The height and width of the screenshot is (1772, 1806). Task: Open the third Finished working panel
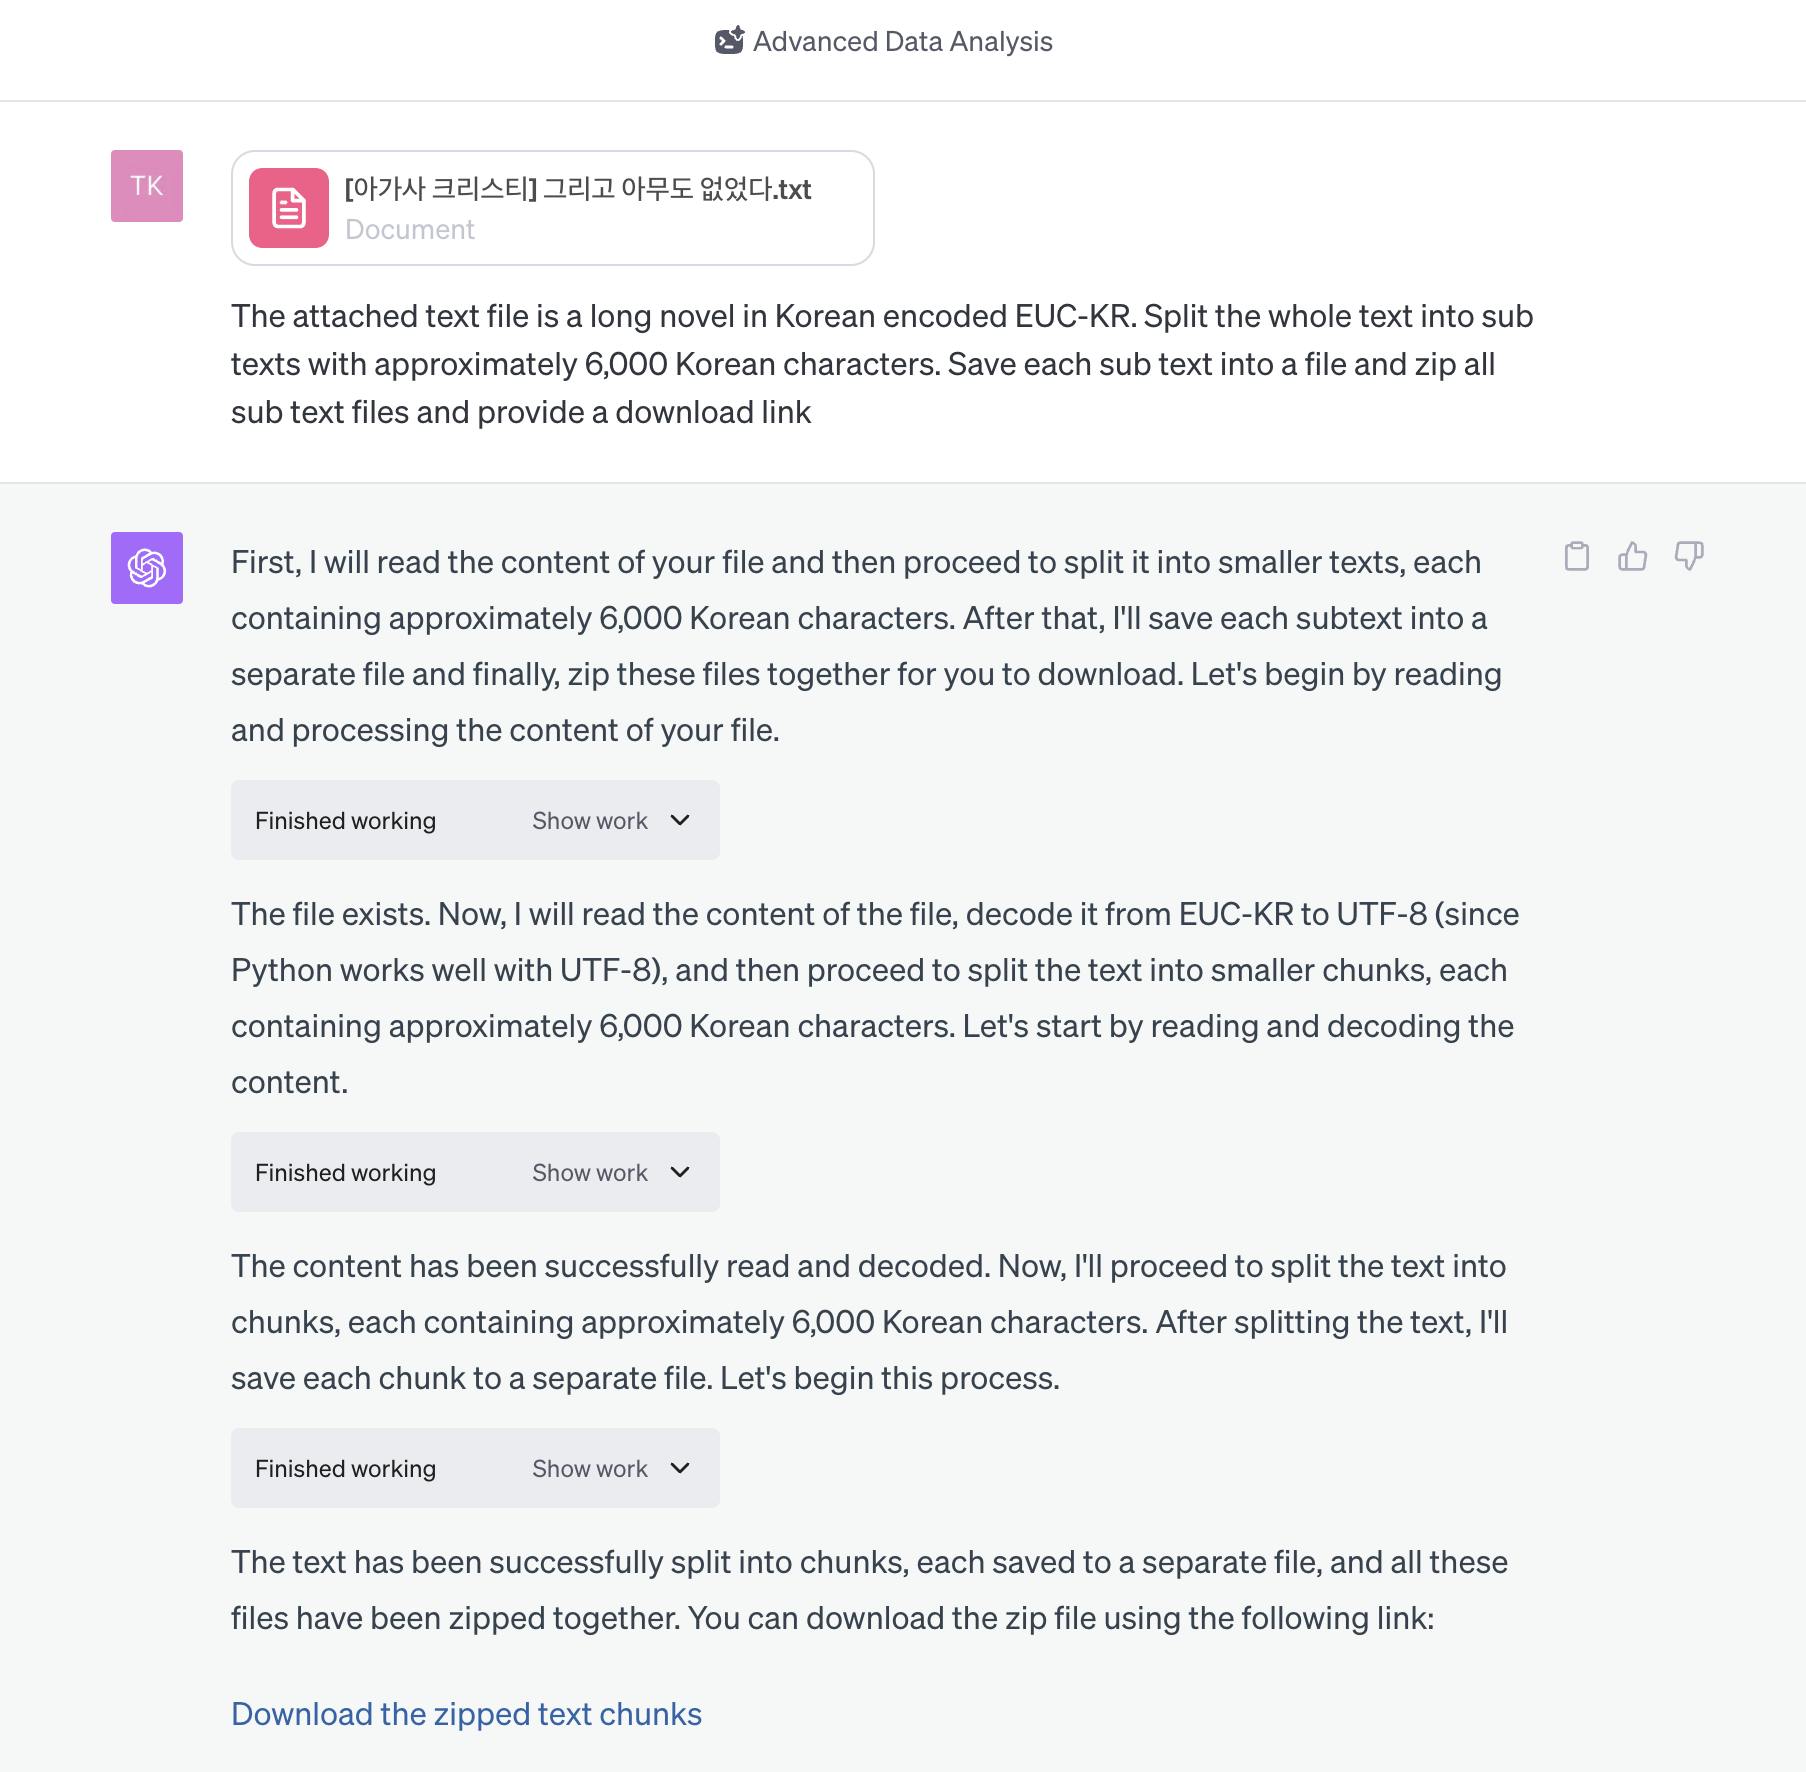click(x=475, y=1468)
